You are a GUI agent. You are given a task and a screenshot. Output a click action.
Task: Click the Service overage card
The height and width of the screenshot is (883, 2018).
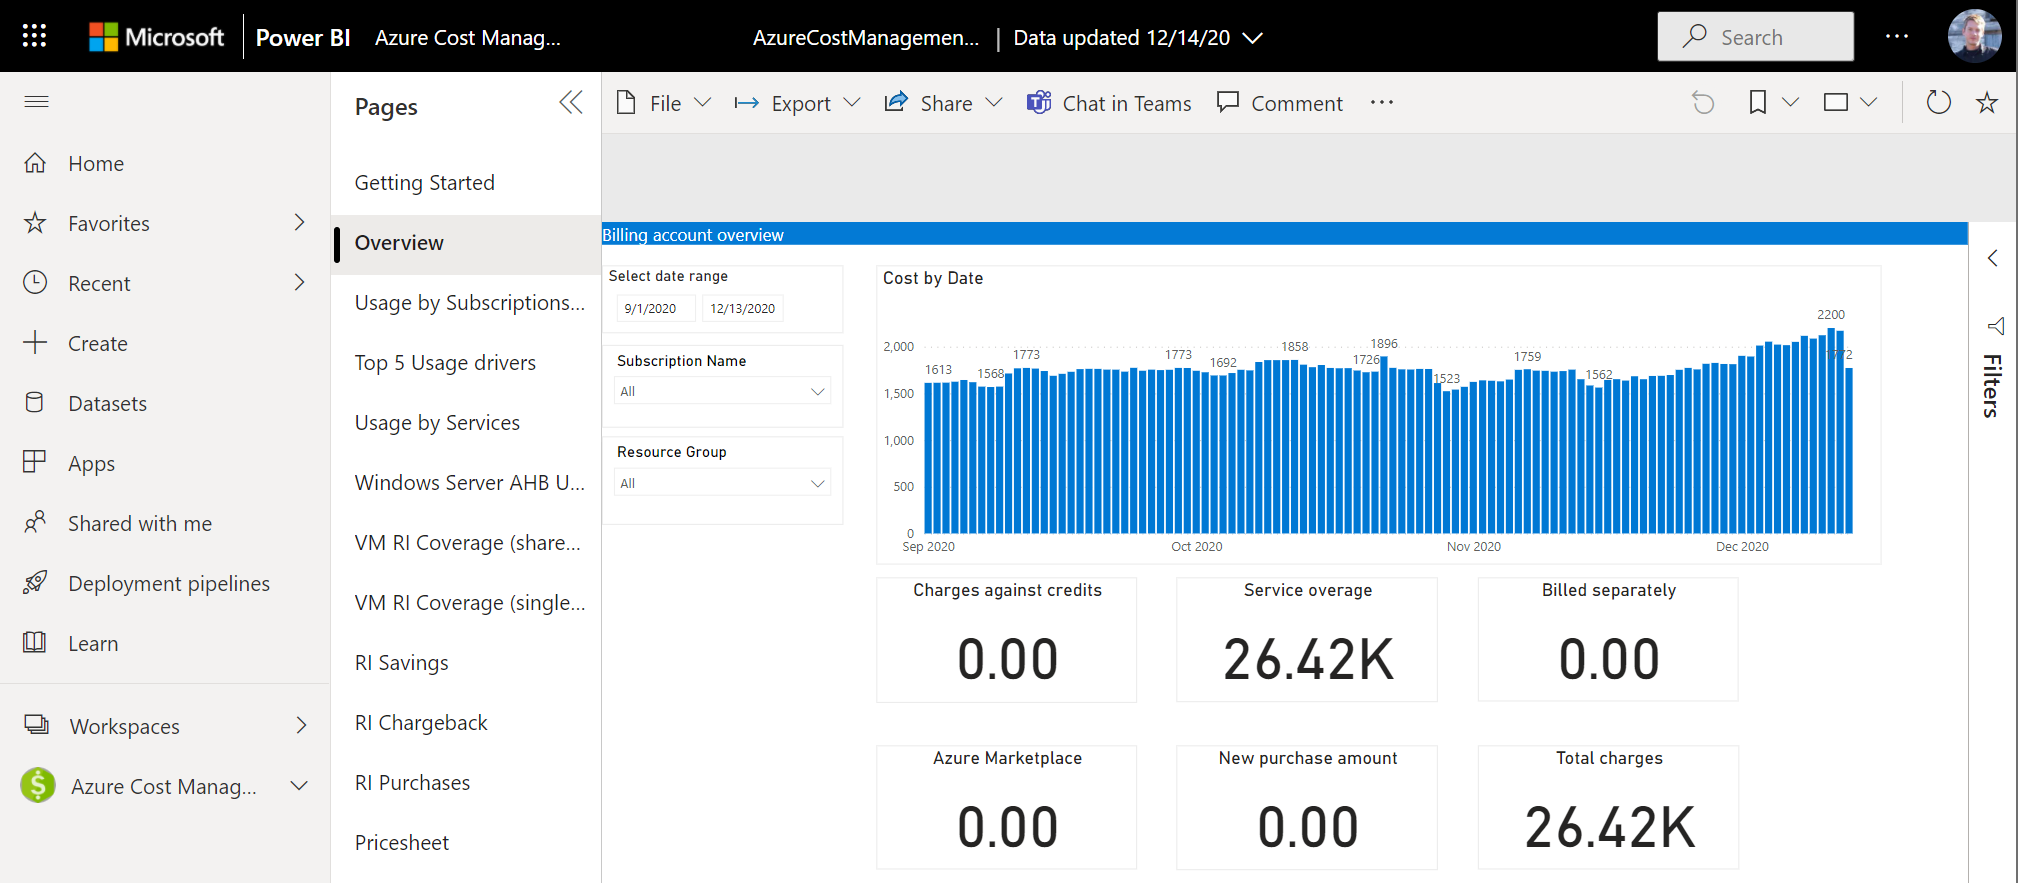click(x=1307, y=640)
